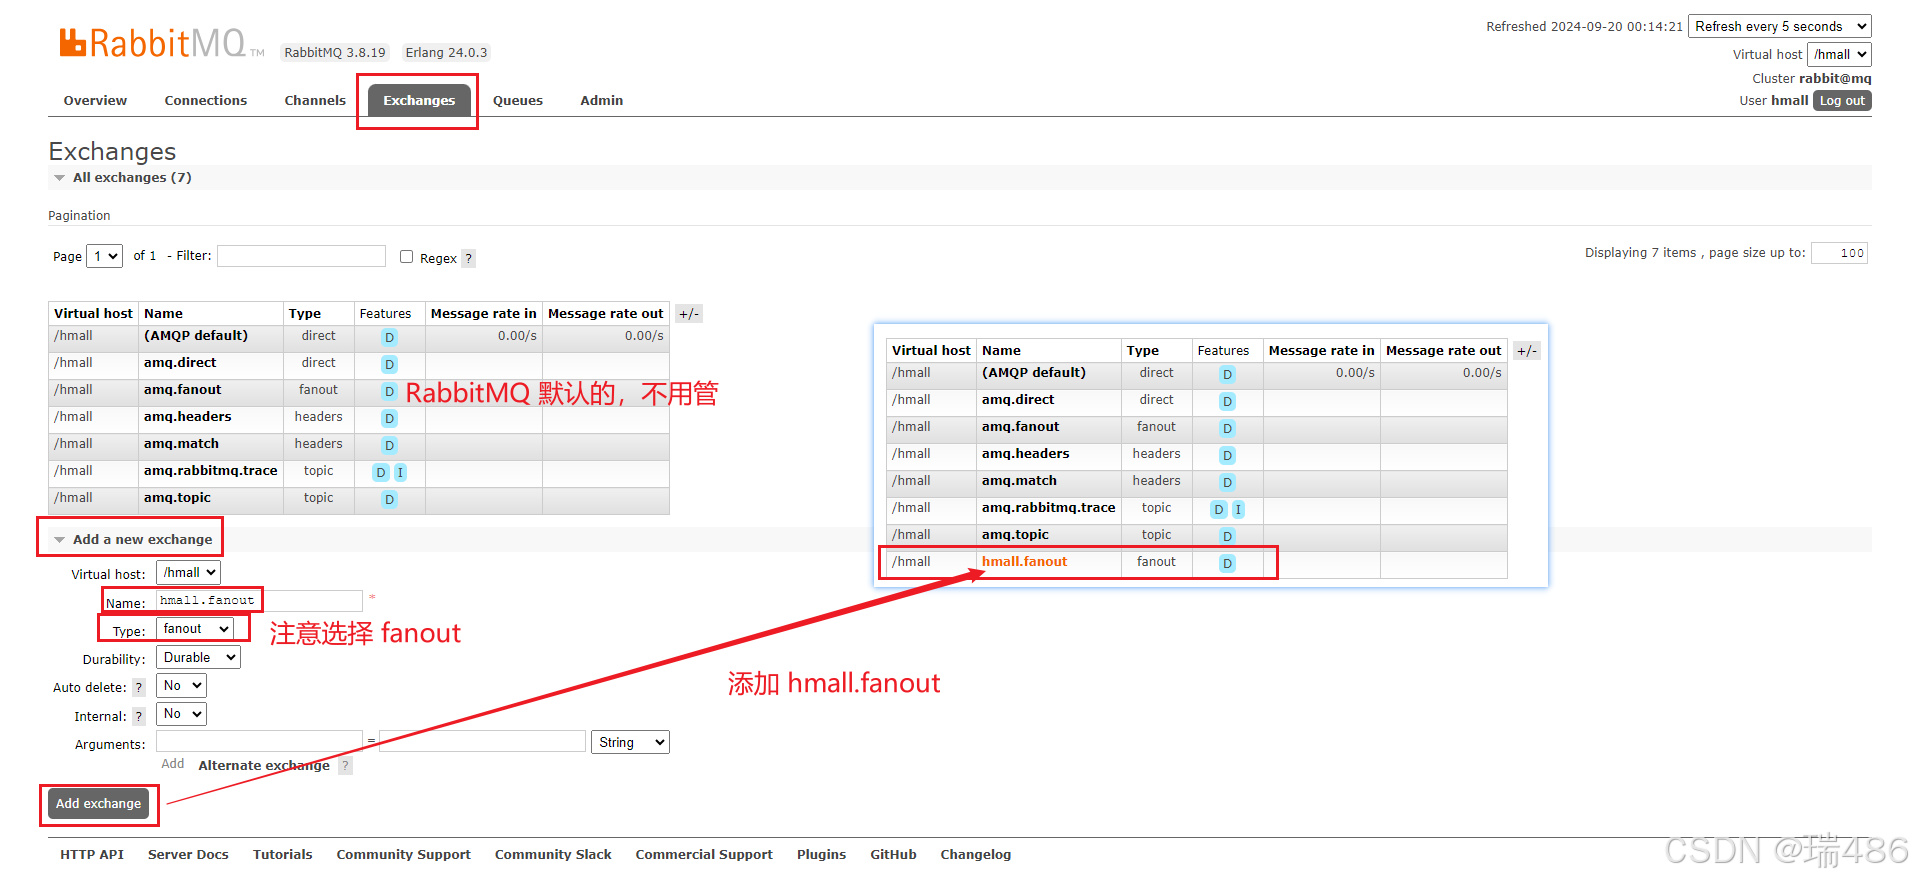Click the Add exchange button
This screenshot has height=882, width=1913.
point(99,804)
